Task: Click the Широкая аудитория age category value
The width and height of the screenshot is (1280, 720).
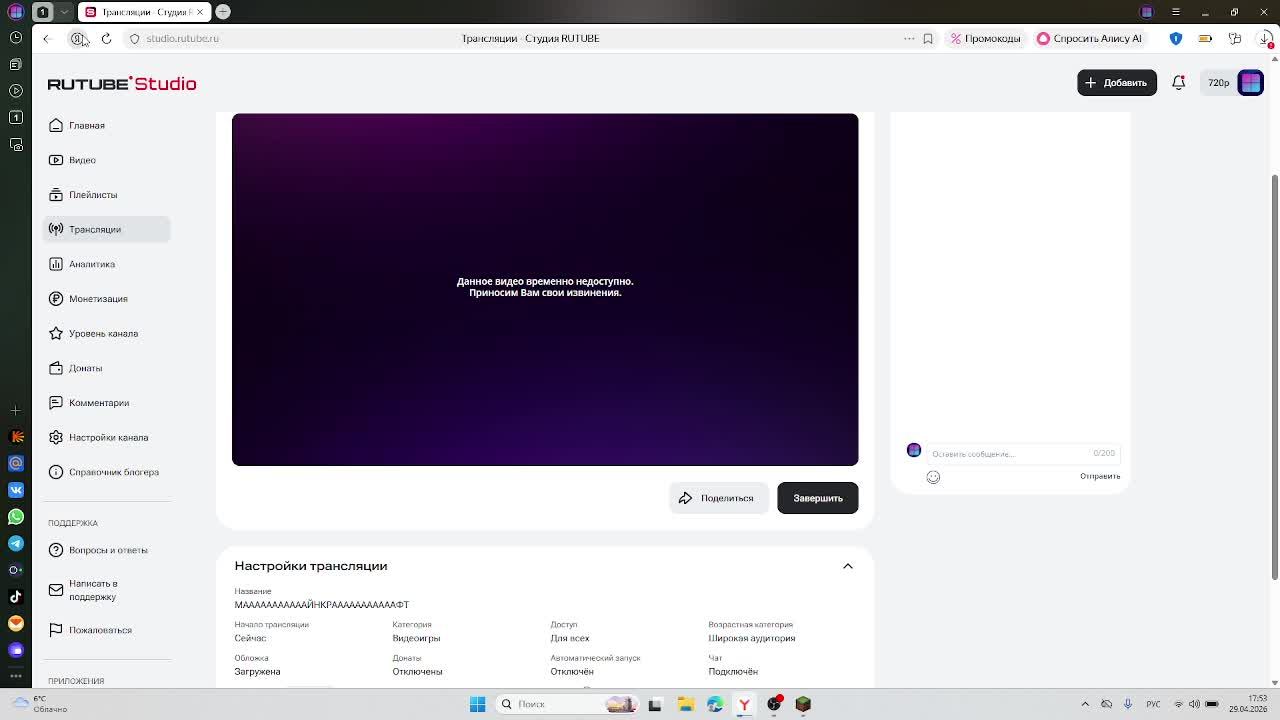Action: coord(752,638)
